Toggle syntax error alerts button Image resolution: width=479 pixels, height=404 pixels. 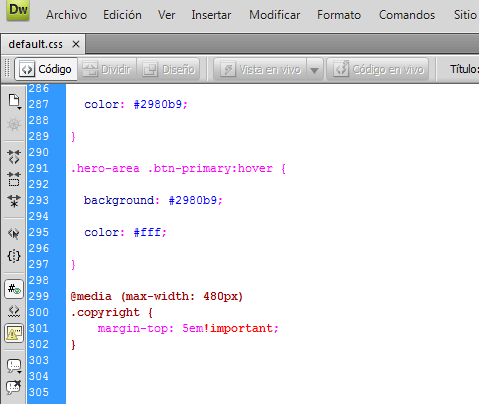pos(14,333)
